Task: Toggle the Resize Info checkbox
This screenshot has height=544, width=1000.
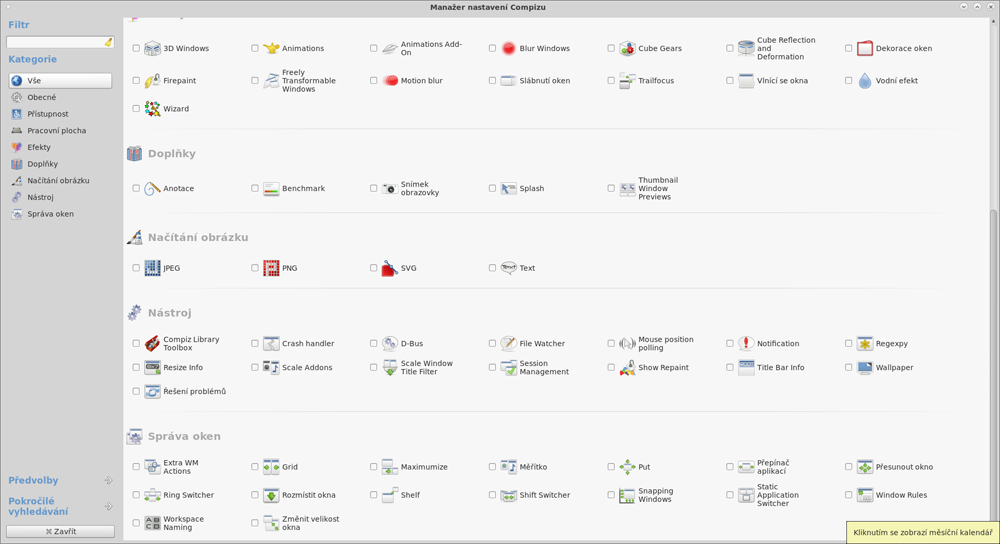Action: pos(136,368)
